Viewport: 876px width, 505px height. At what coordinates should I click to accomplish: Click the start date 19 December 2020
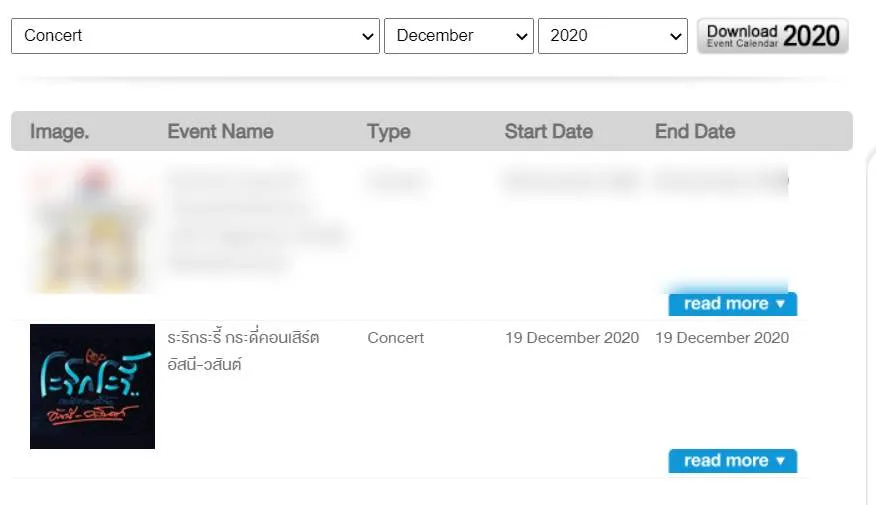(571, 338)
